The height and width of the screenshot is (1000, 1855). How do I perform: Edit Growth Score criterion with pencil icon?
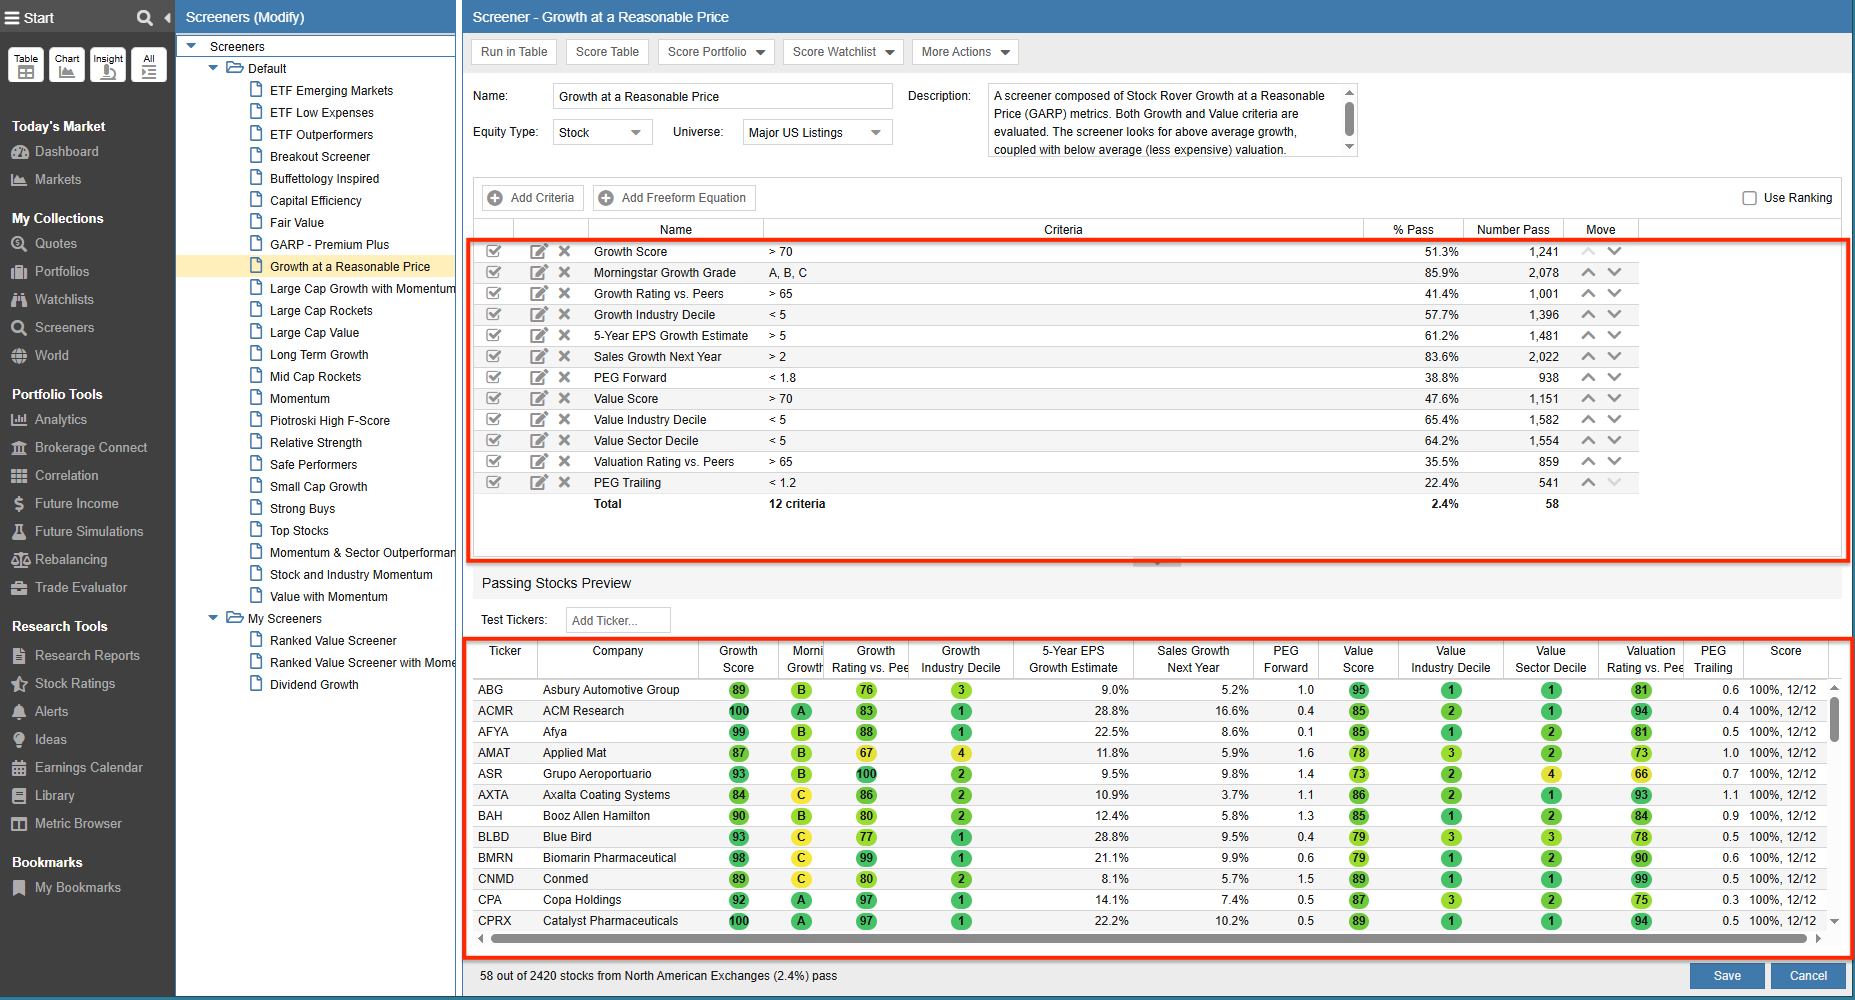(539, 251)
